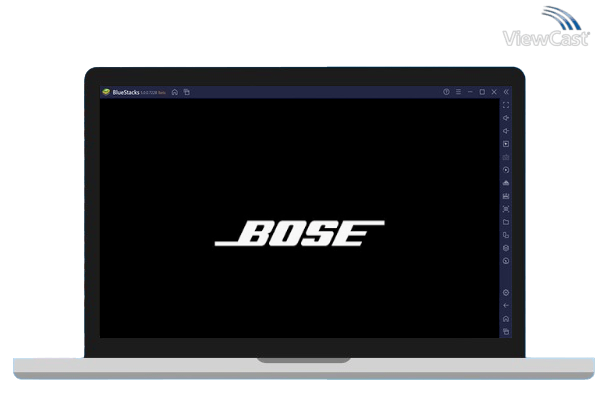Image resolution: width=602 pixels, height=414 pixels.
Task: Click the install APK icon in sidebar
Action: pyautogui.click(x=506, y=196)
